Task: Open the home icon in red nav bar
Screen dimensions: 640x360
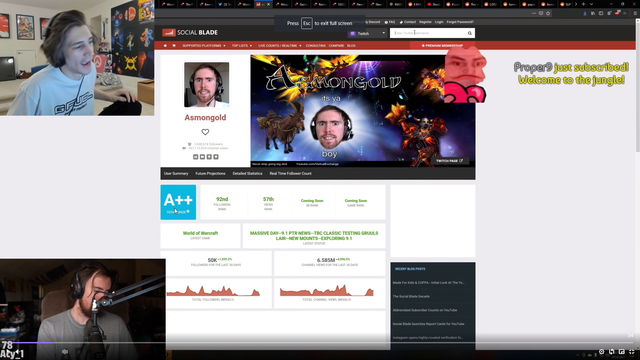Action: (x=165, y=46)
